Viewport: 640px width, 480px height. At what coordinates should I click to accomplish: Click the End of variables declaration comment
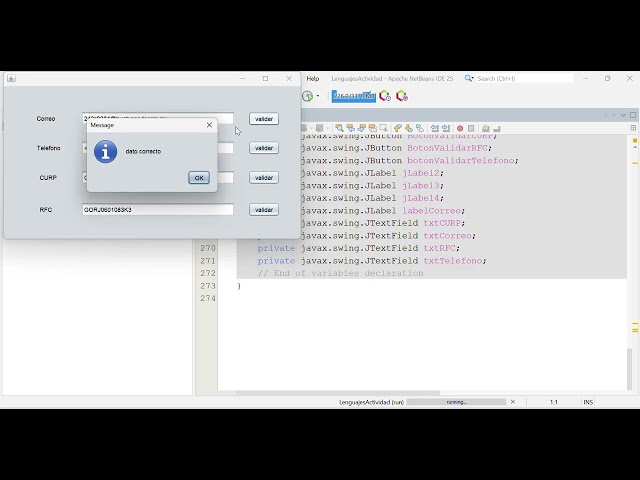[x=340, y=273]
